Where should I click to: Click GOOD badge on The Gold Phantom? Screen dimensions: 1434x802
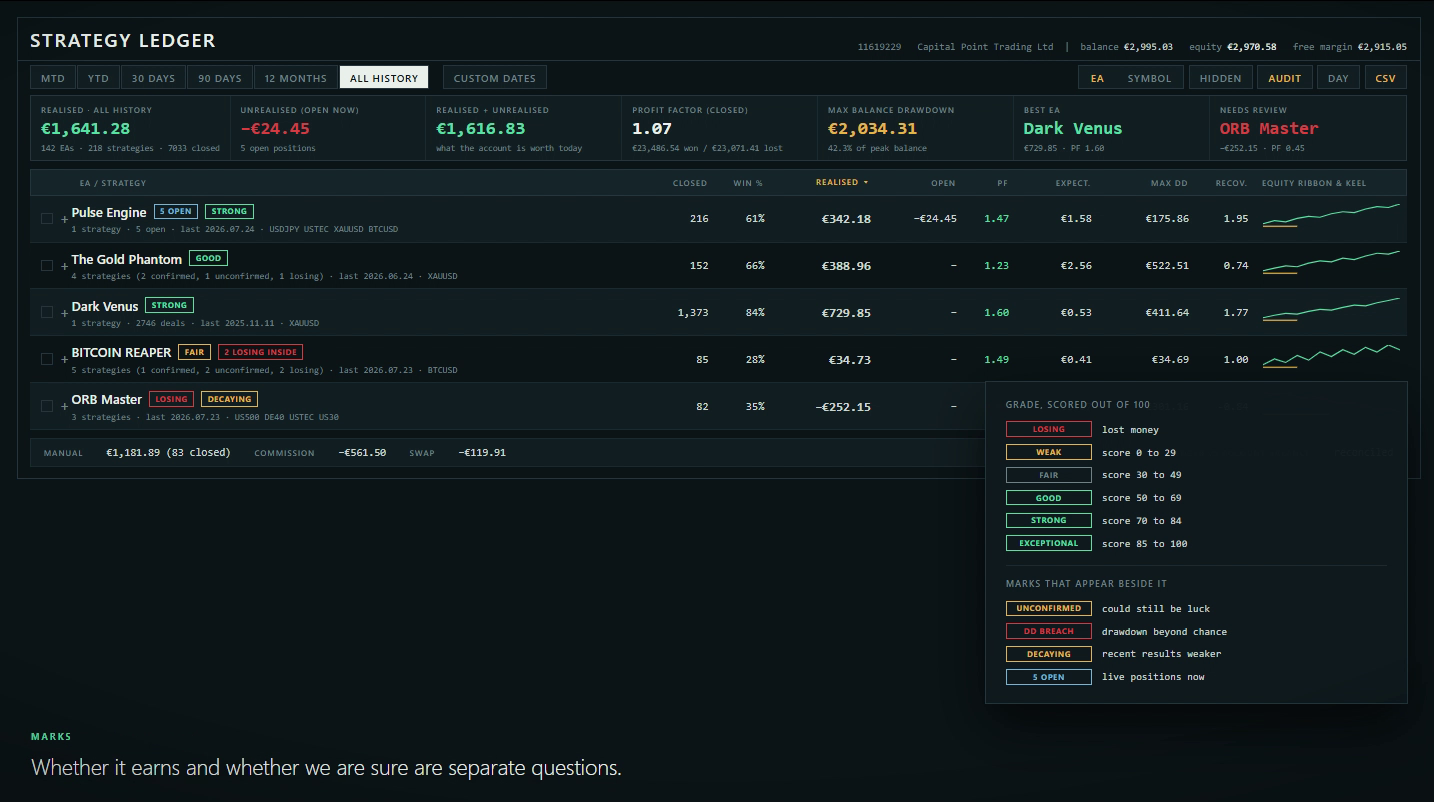tap(208, 258)
